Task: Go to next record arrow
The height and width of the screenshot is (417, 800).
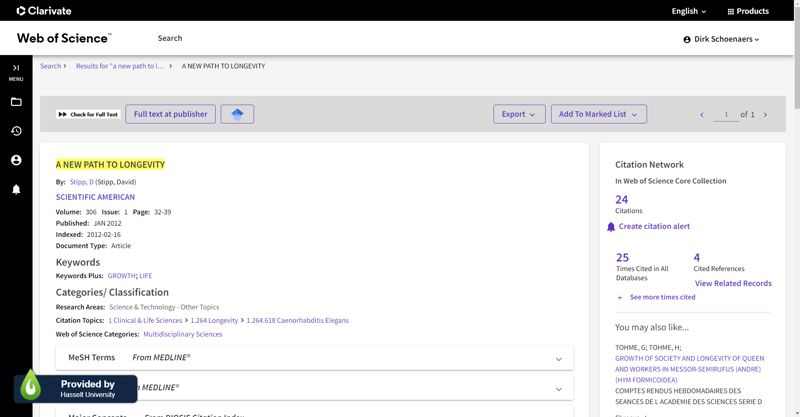Action: 765,115
